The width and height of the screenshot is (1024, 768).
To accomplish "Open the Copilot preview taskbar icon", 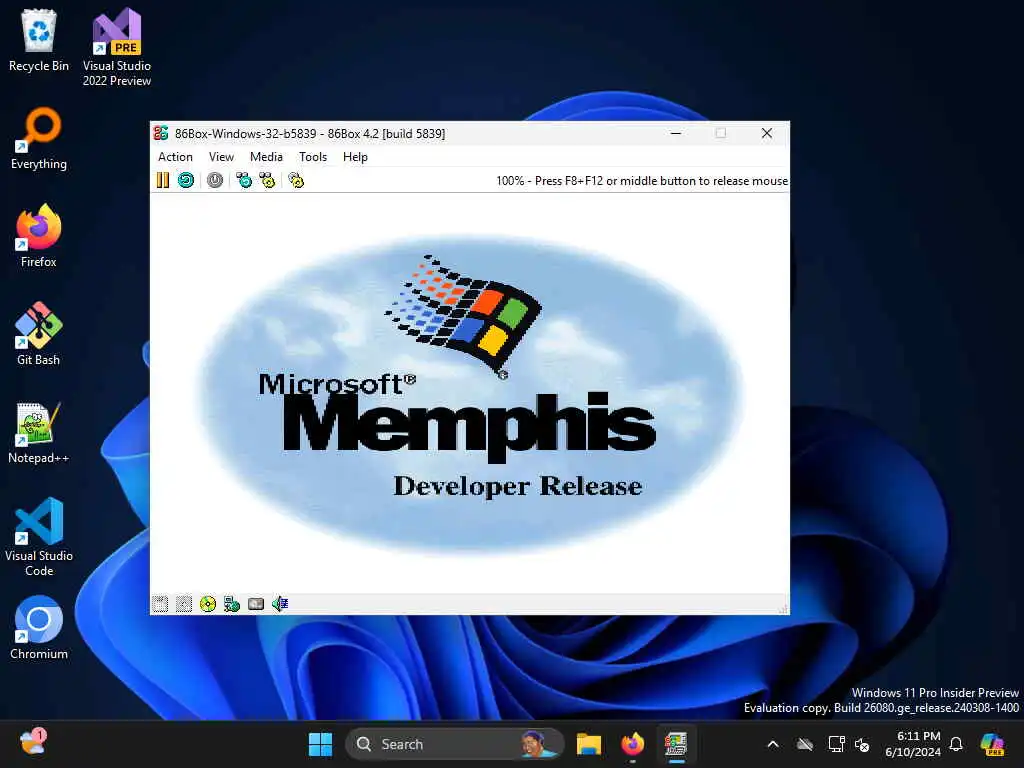I will 992,744.
